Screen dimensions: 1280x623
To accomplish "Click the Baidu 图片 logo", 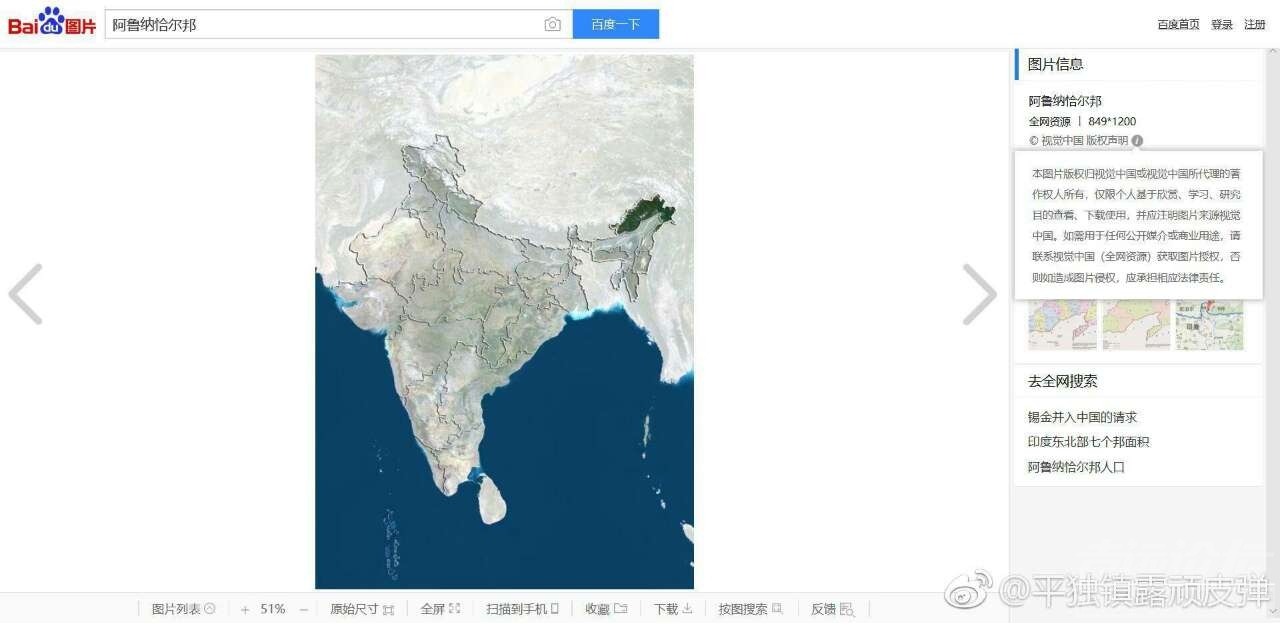I will pyautogui.click(x=52, y=23).
